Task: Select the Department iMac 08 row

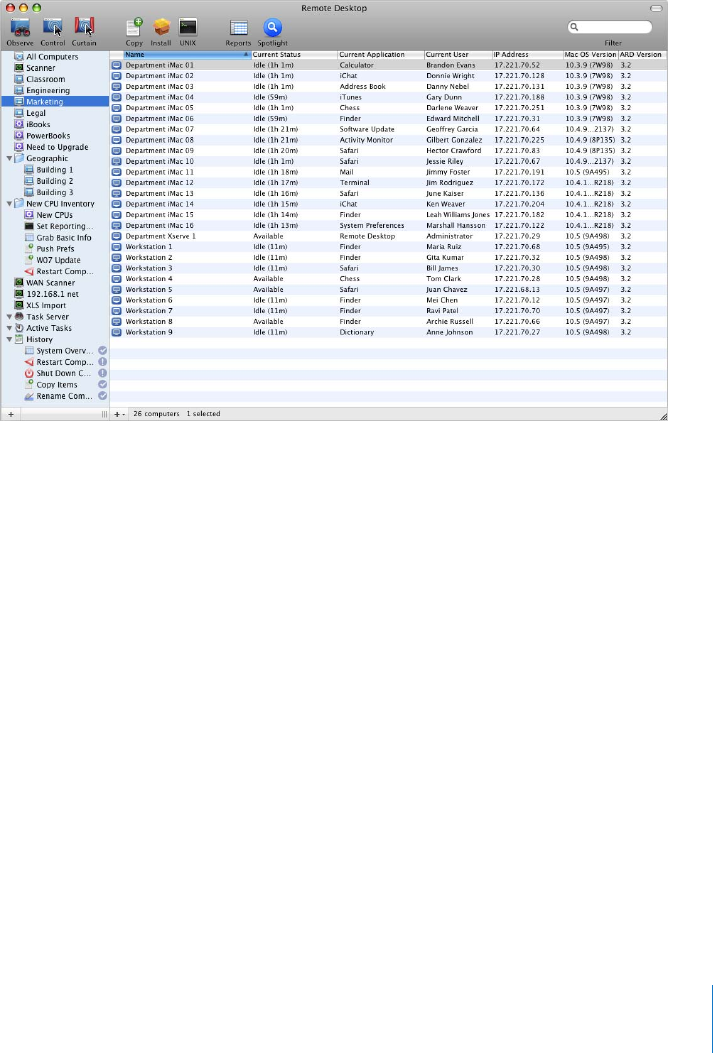Action: 388,140
